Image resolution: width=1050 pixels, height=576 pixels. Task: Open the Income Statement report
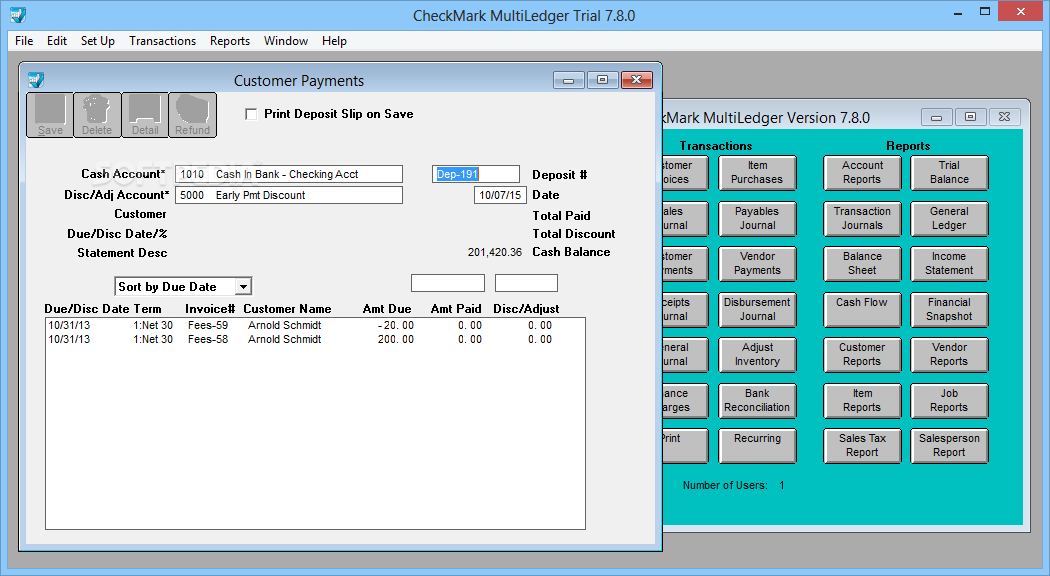point(949,264)
